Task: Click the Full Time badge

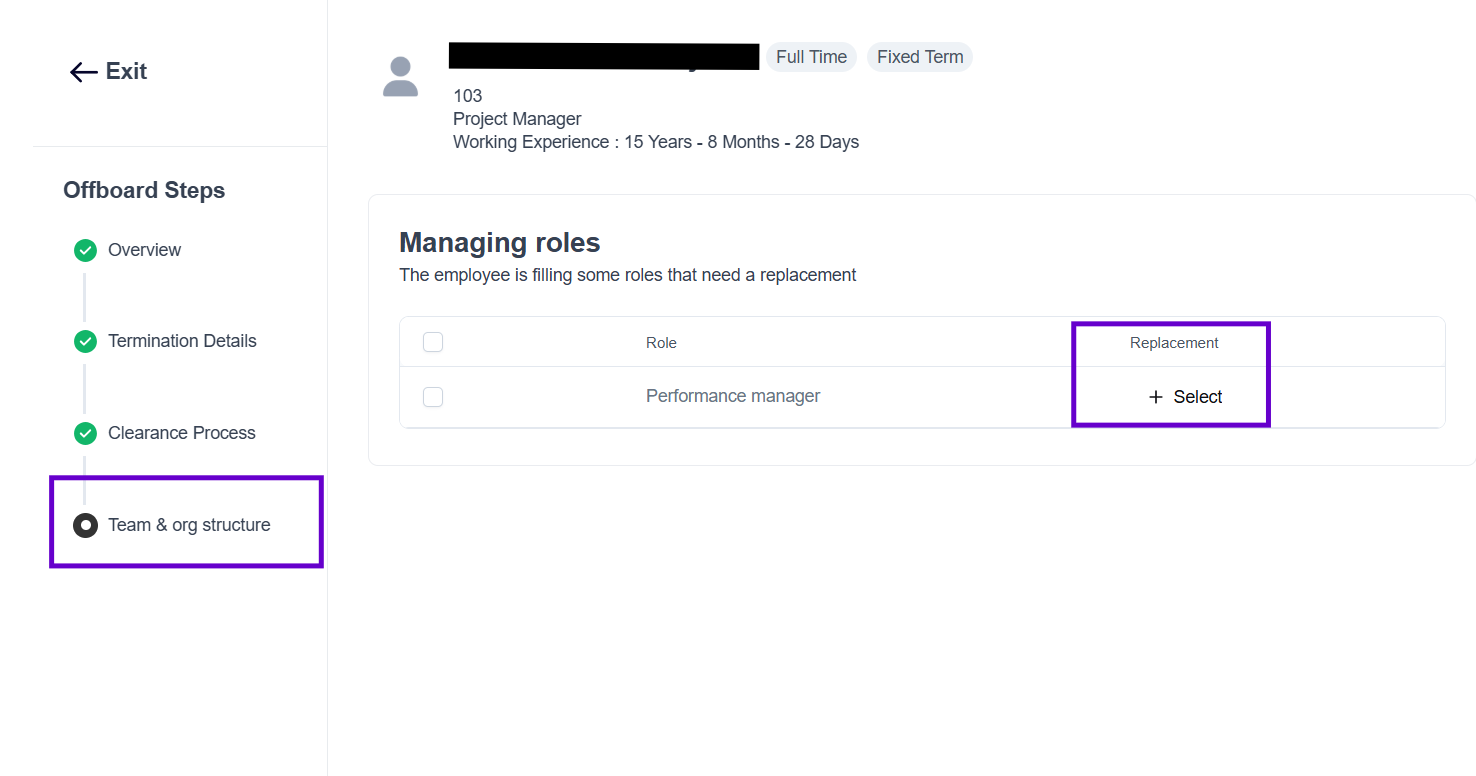Action: [811, 57]
